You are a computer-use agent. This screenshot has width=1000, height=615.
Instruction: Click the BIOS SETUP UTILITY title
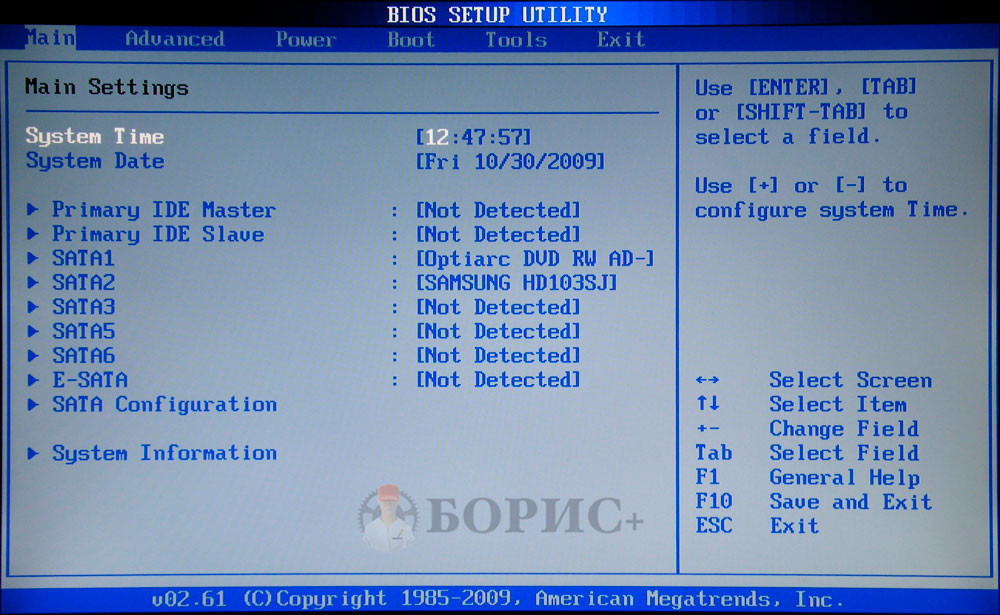pyautogui.click(x=497, y=14)
